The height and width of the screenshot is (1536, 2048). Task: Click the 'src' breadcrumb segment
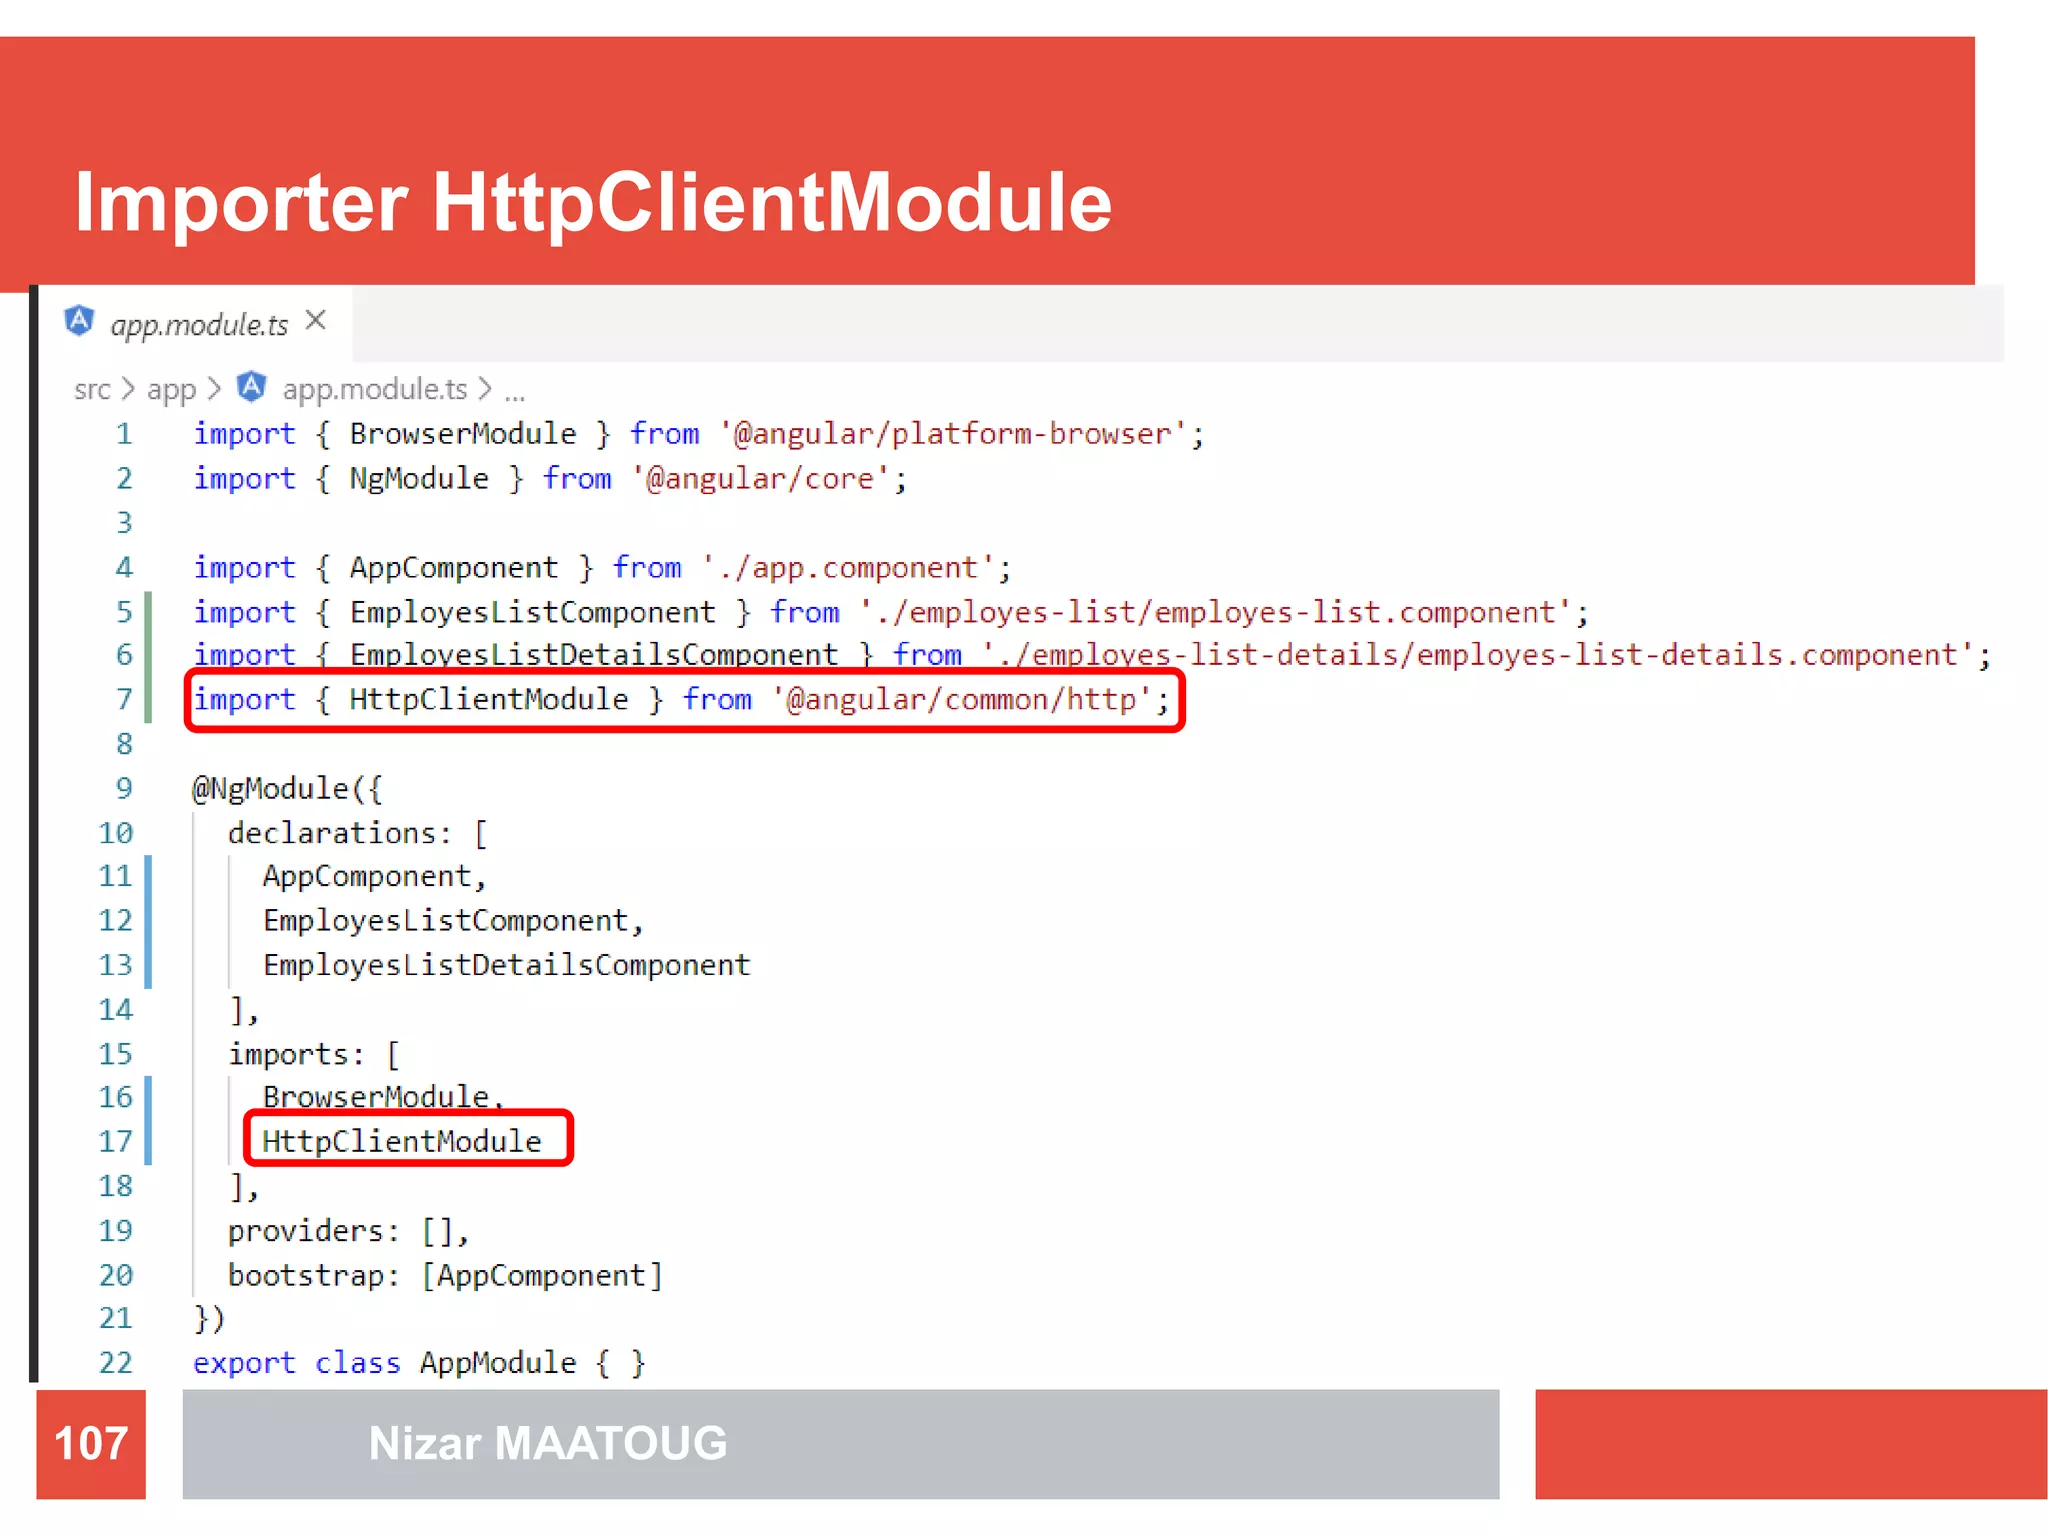point(92,389)
